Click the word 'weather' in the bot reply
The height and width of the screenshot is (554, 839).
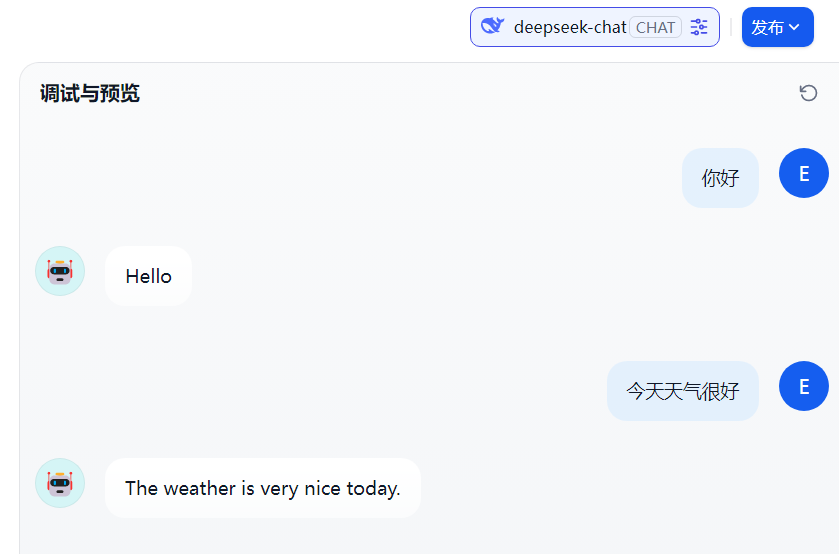(x=199, y=488)
